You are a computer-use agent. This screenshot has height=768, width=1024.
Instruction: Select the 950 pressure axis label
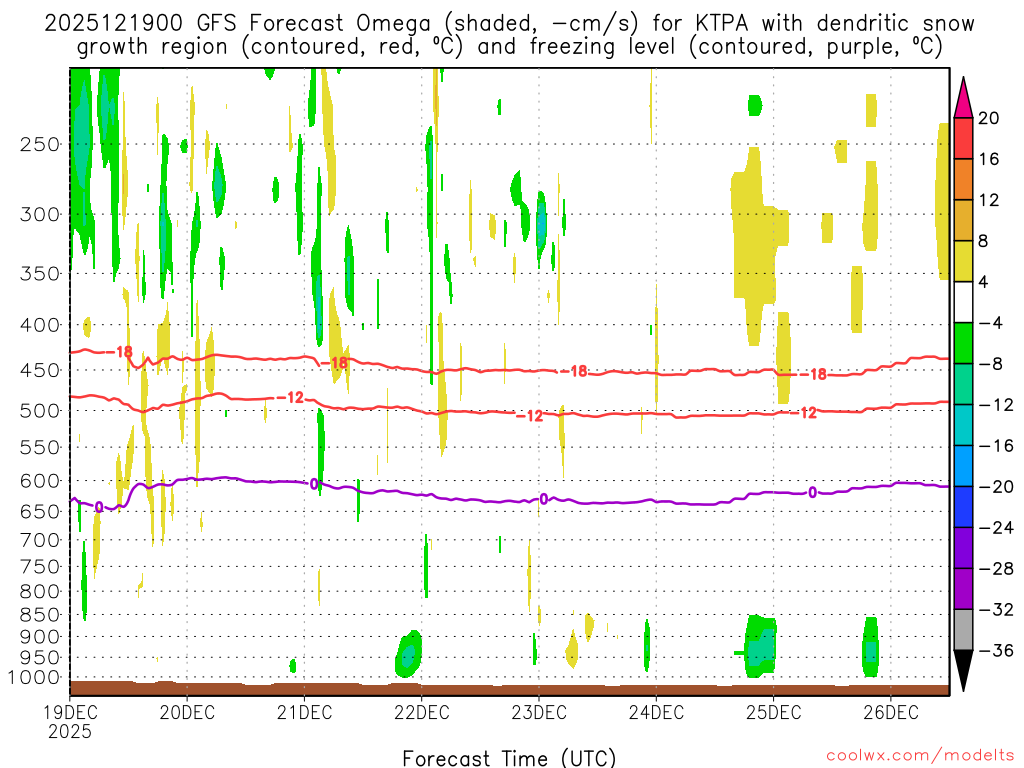pos(40,658)
